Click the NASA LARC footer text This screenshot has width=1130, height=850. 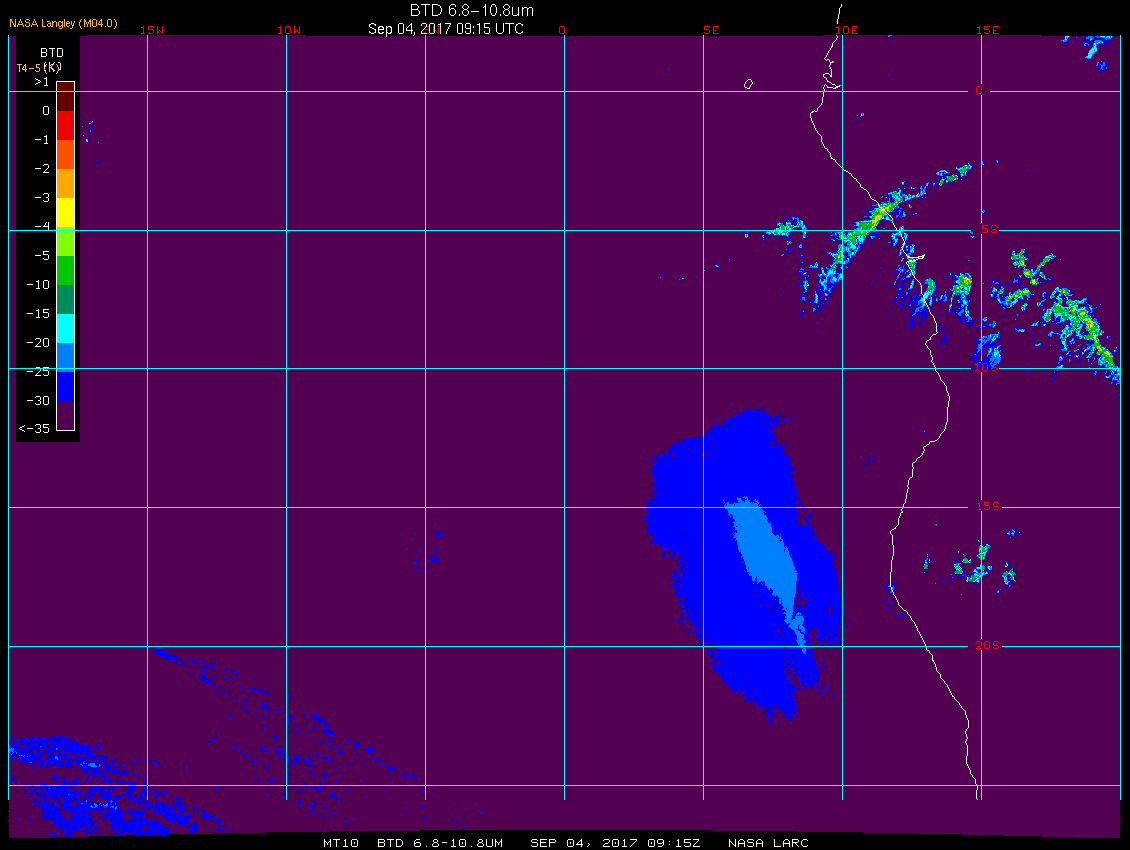coord(768,843)
